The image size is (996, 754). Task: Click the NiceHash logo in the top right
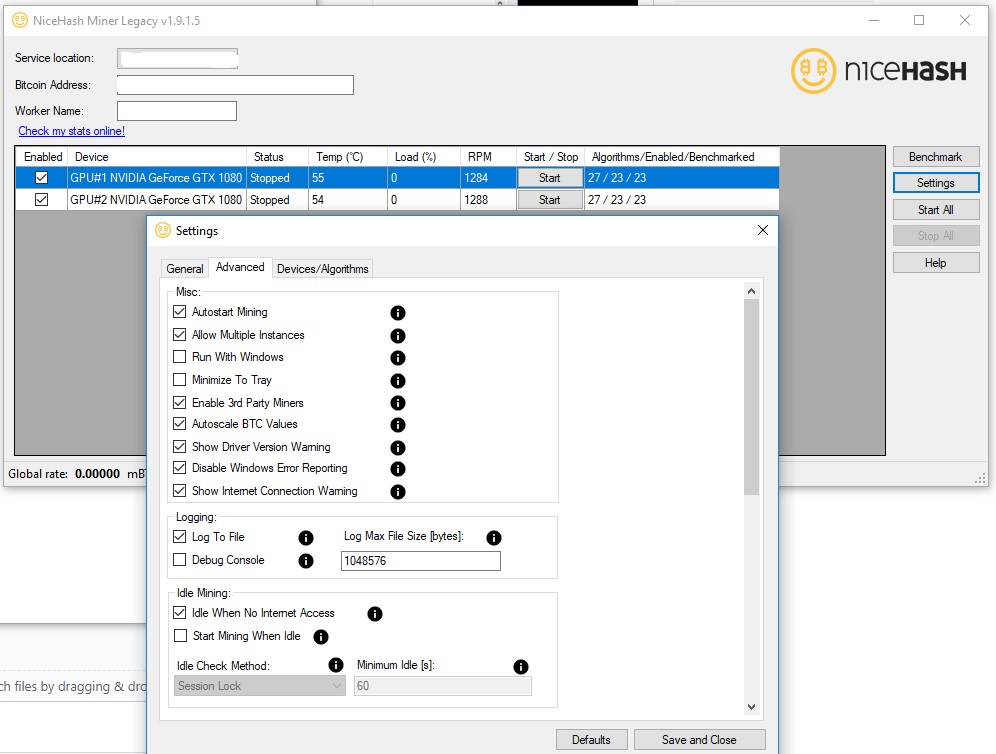(879, 71)
